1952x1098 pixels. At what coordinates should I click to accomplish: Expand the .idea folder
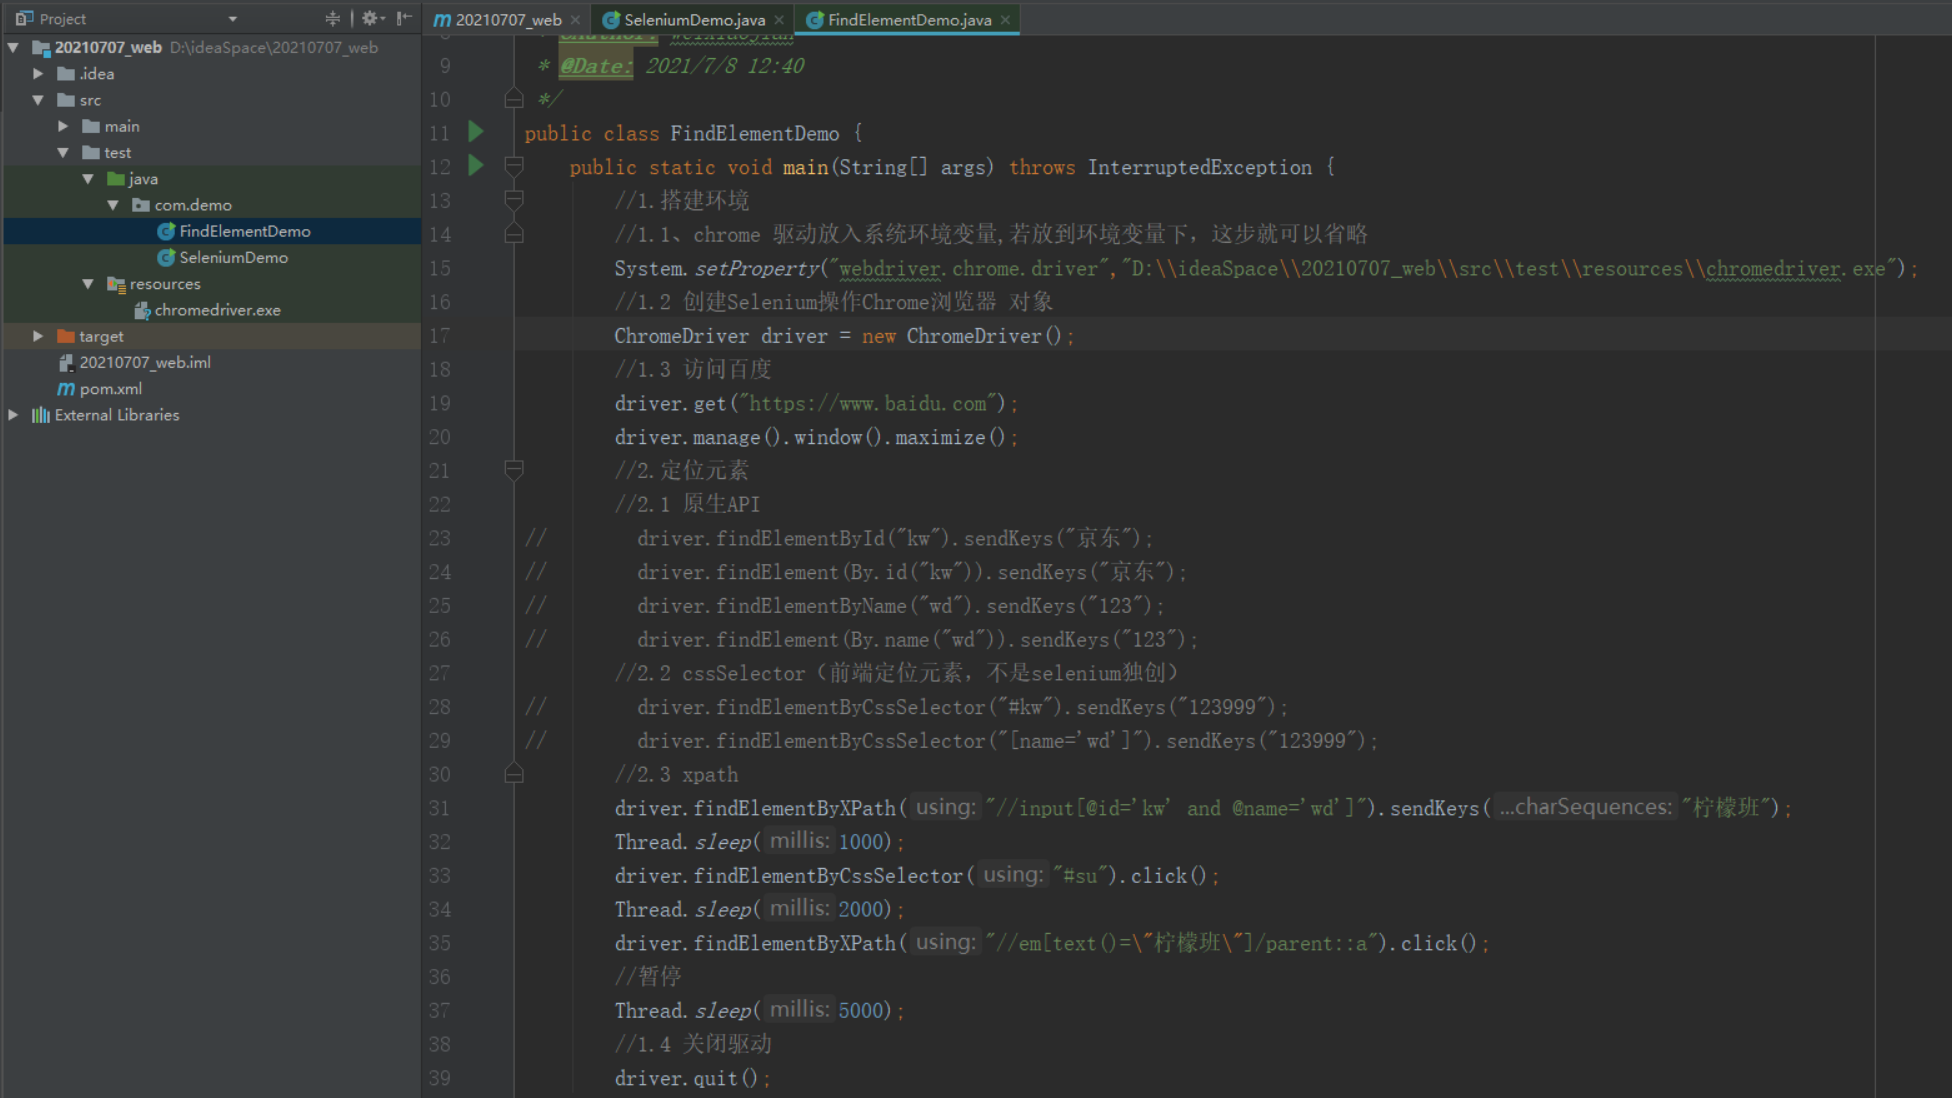[38, 74]
